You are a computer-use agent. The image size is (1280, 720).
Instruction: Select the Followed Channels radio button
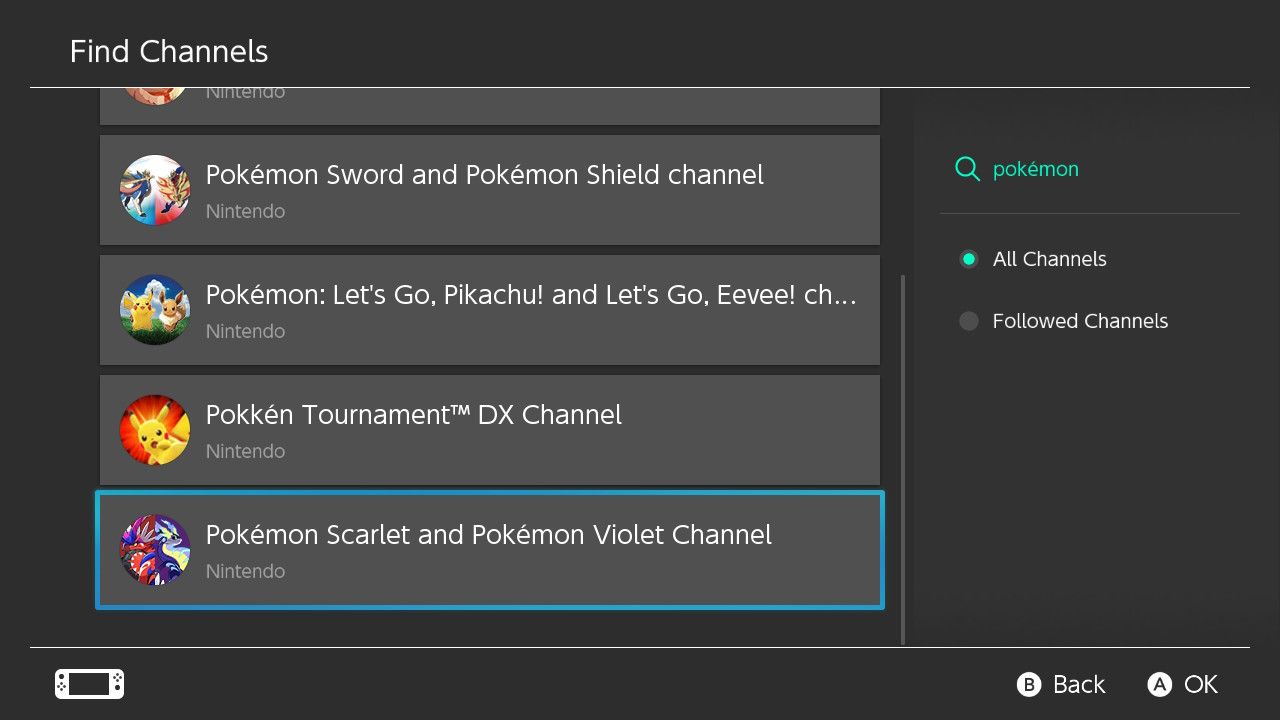(968, 321)
